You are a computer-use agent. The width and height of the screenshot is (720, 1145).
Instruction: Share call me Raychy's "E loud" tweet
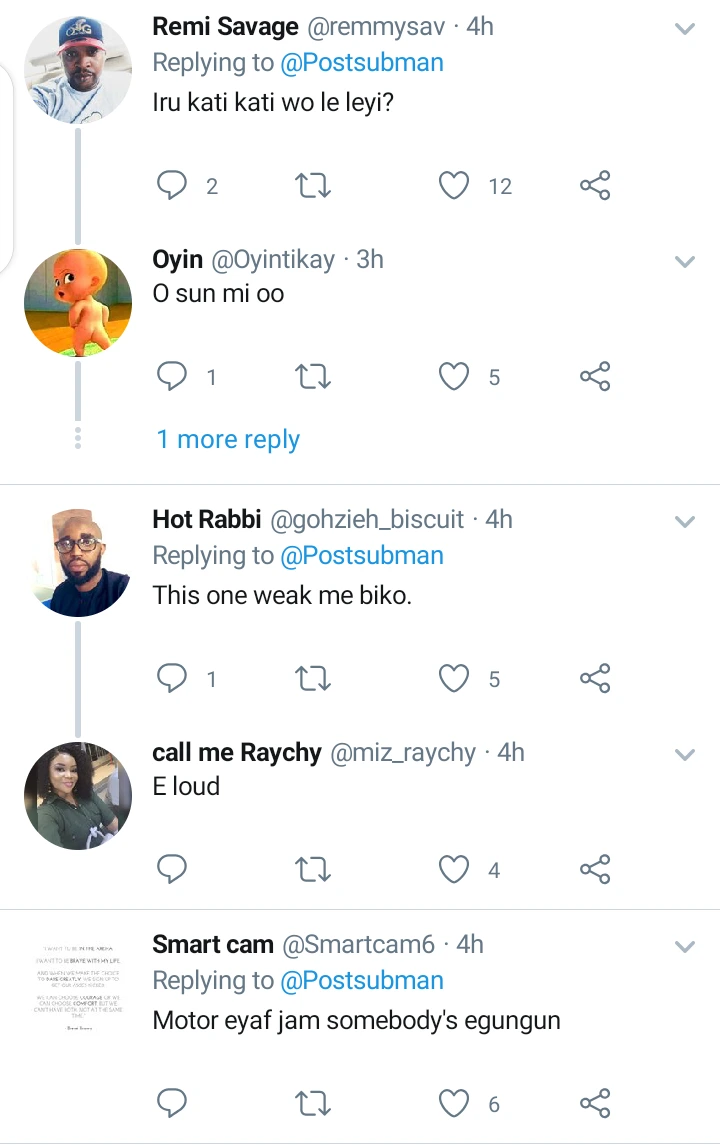tap(595, 870)
